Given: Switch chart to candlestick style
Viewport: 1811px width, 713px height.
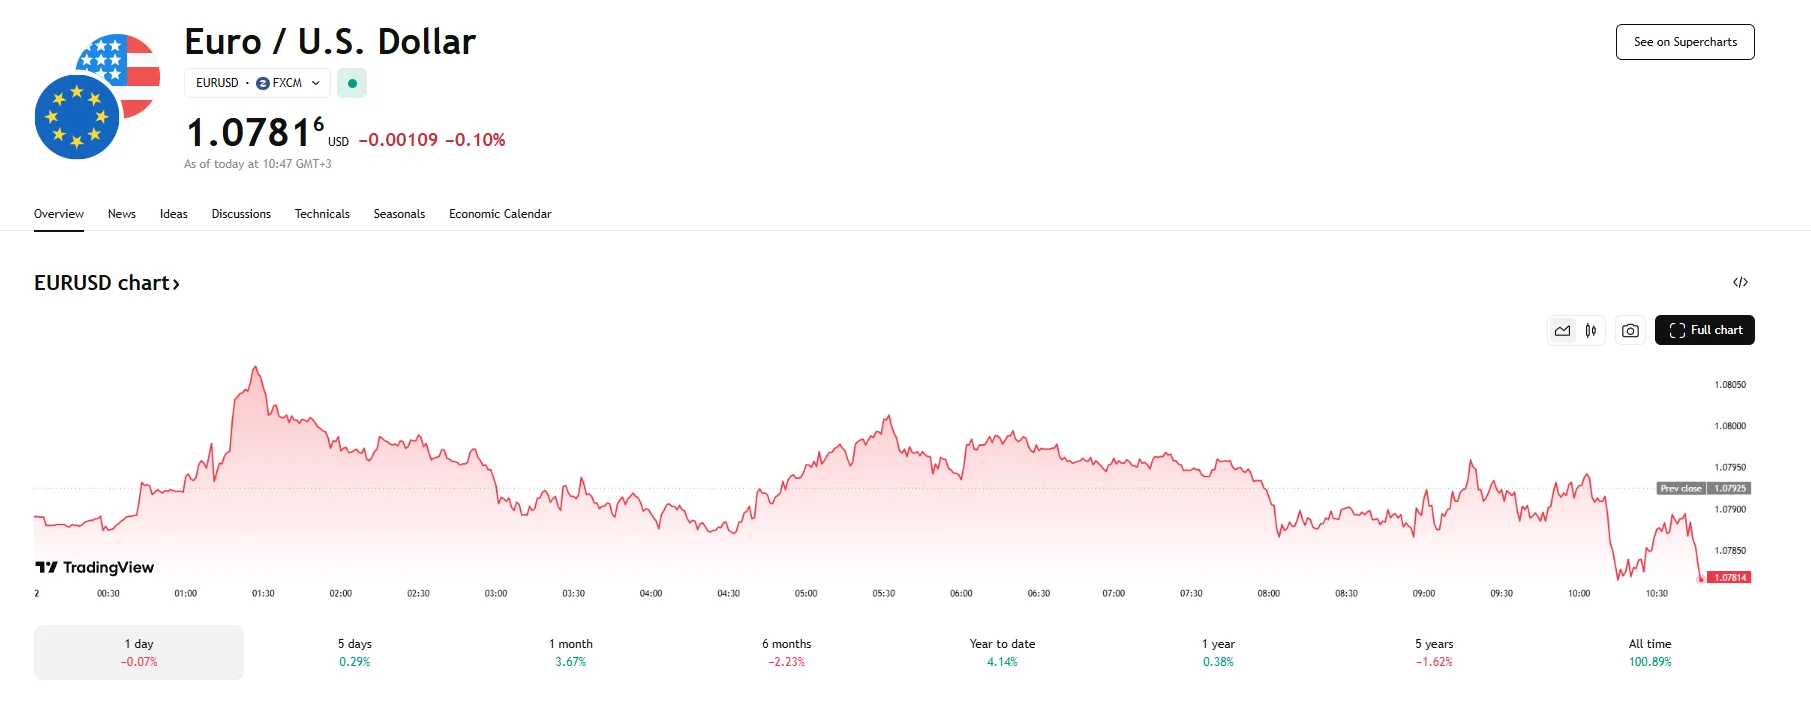Looking at the screenshot, I should (x=1590, y=330).
